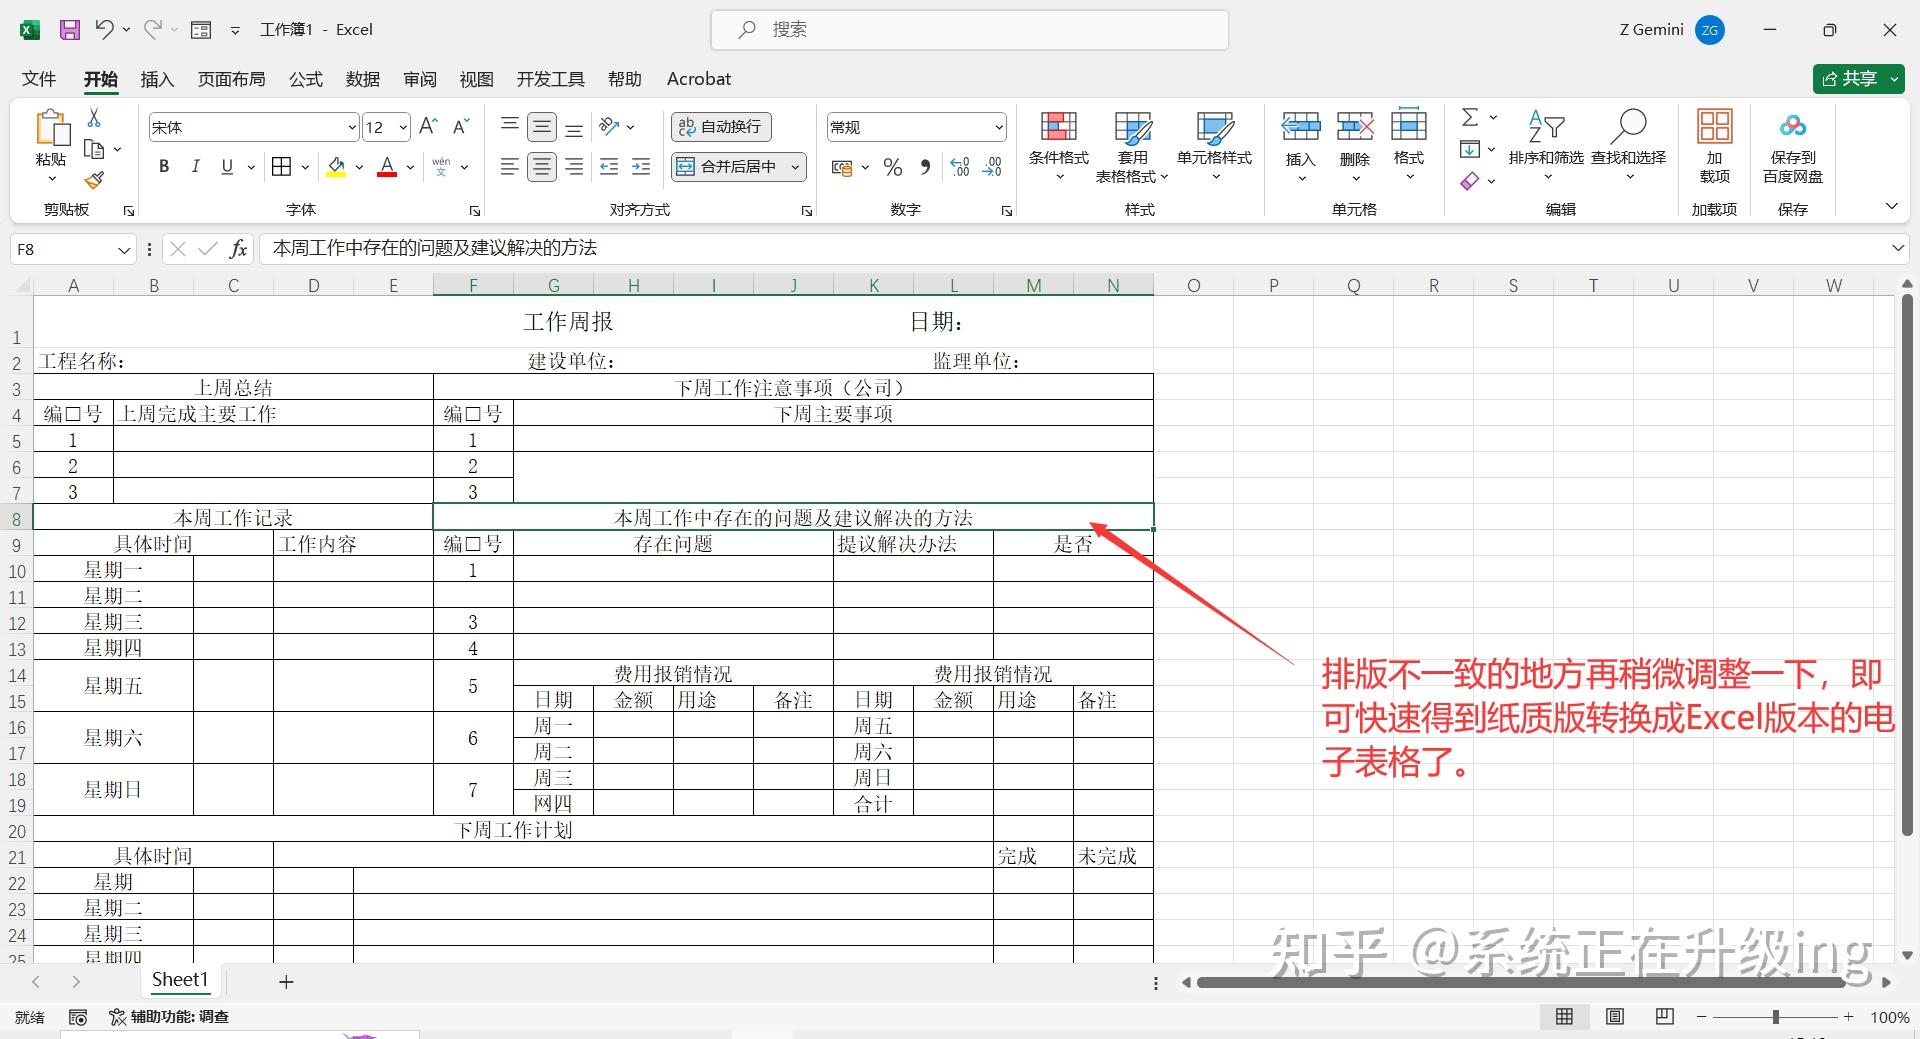Open the font size dropdown showing 12
This screenshot has height=1039, width=1920.
[403, 127]
